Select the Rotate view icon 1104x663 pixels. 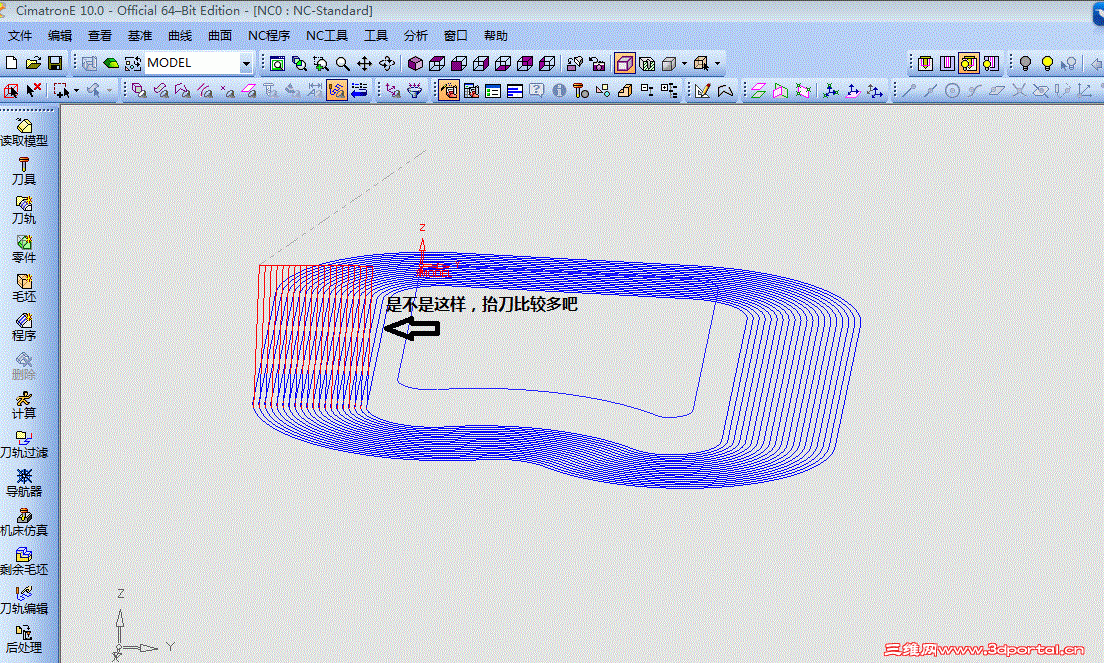pos(387,63)
